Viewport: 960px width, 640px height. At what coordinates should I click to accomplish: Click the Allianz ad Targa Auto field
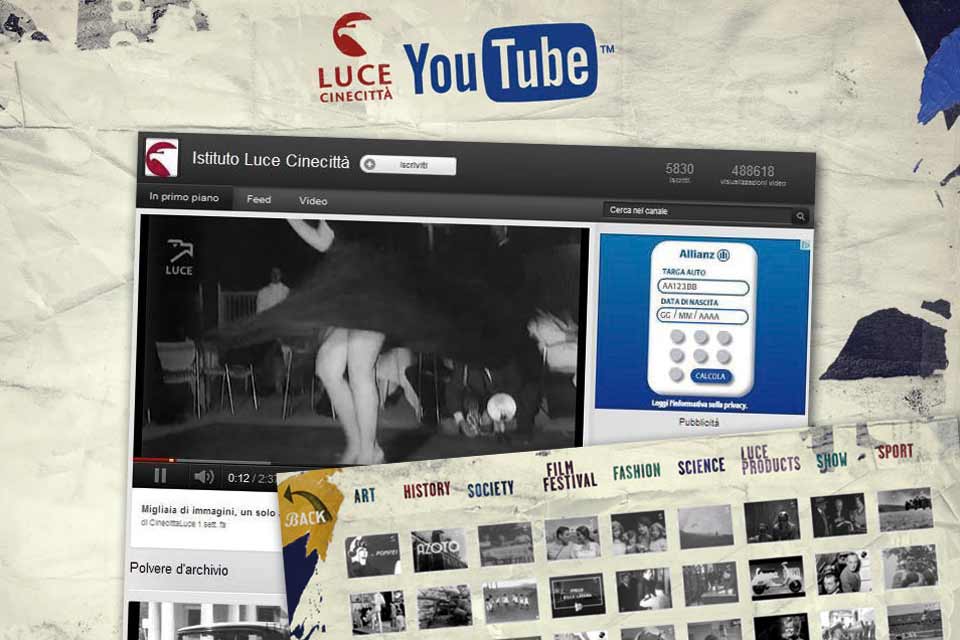pos(703,287)
